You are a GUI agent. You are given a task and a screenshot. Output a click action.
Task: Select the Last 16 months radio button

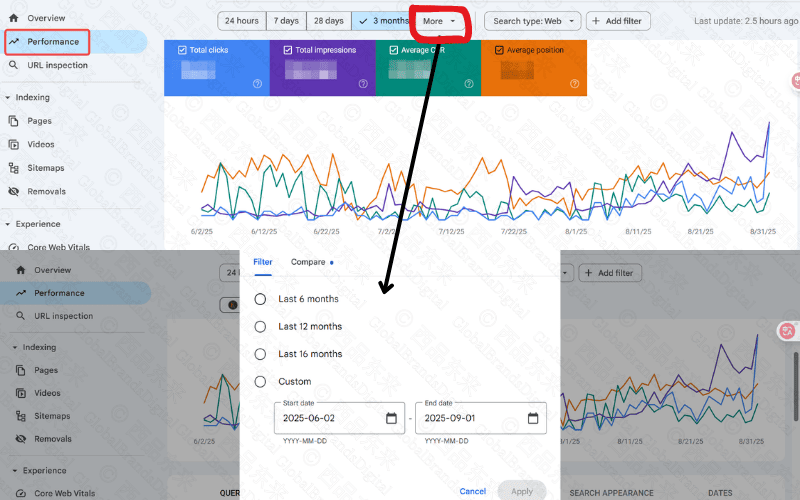261,354
